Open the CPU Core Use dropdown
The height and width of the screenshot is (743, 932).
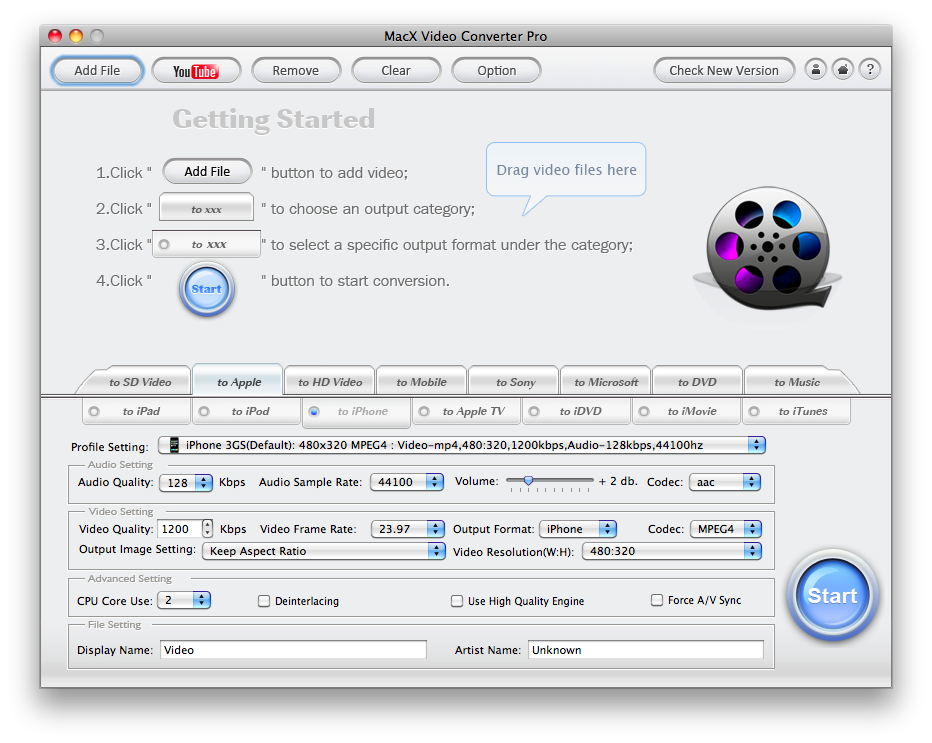184,600
